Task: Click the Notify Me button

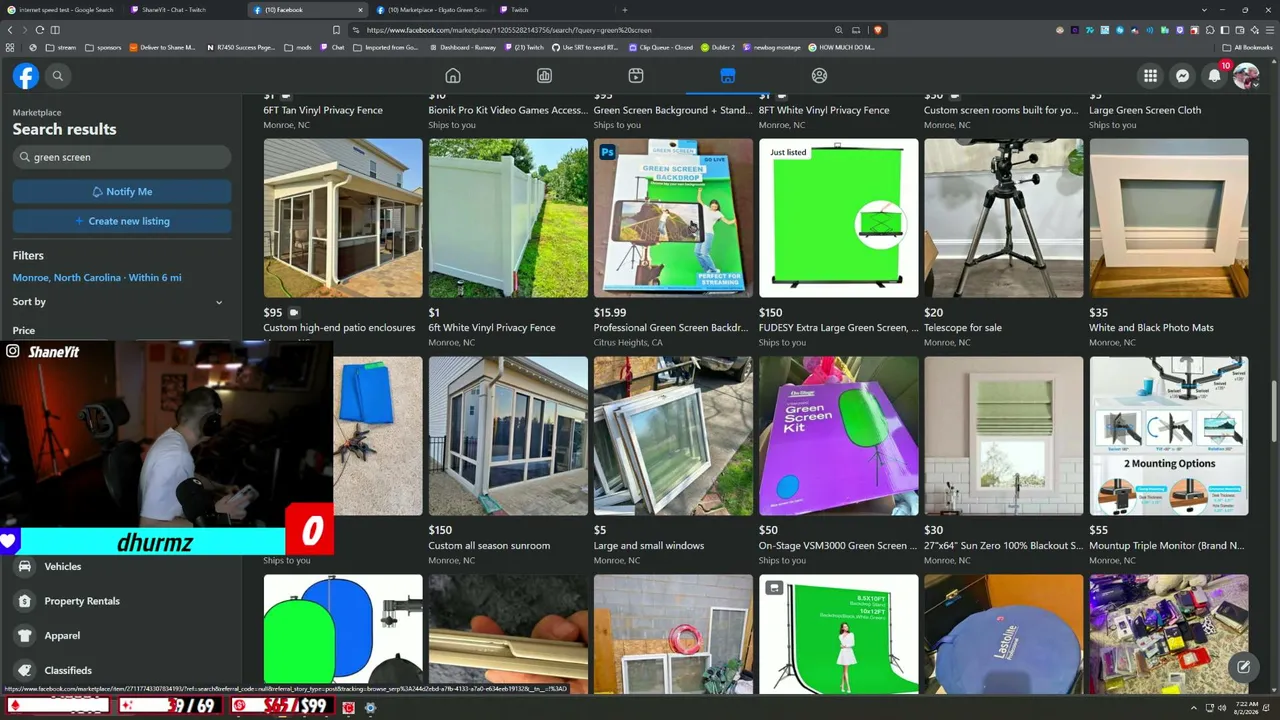Action: tap(122, 192)
